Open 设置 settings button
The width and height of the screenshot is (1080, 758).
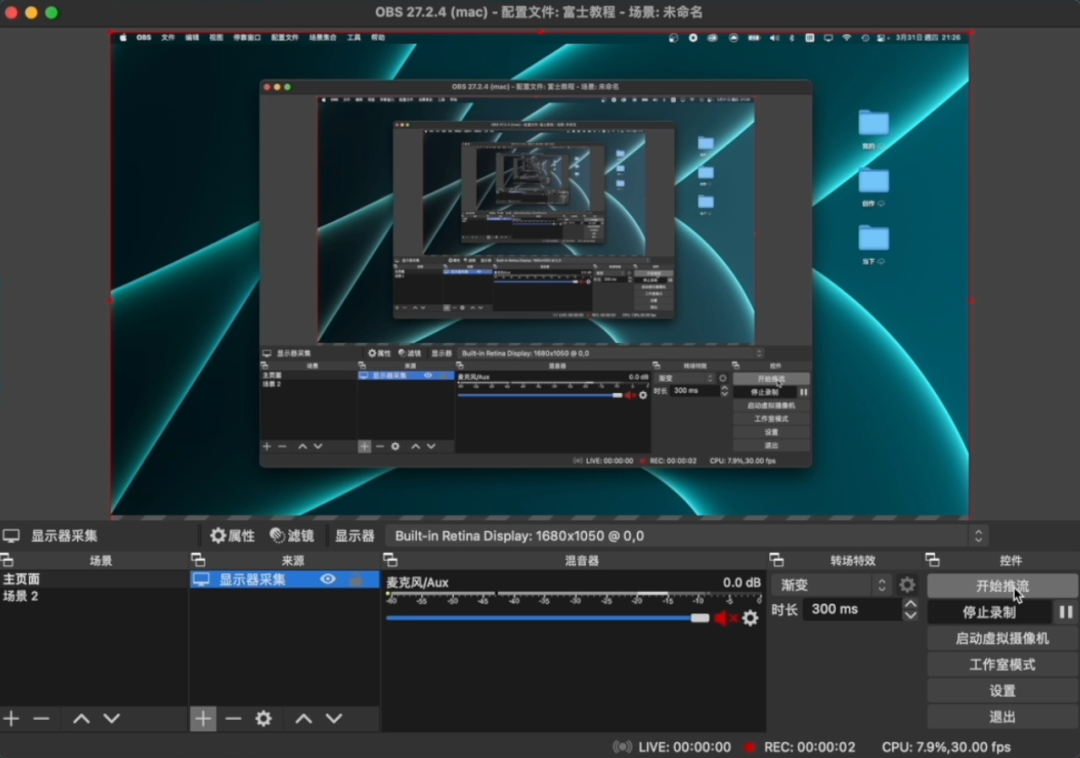point(1002,691)
